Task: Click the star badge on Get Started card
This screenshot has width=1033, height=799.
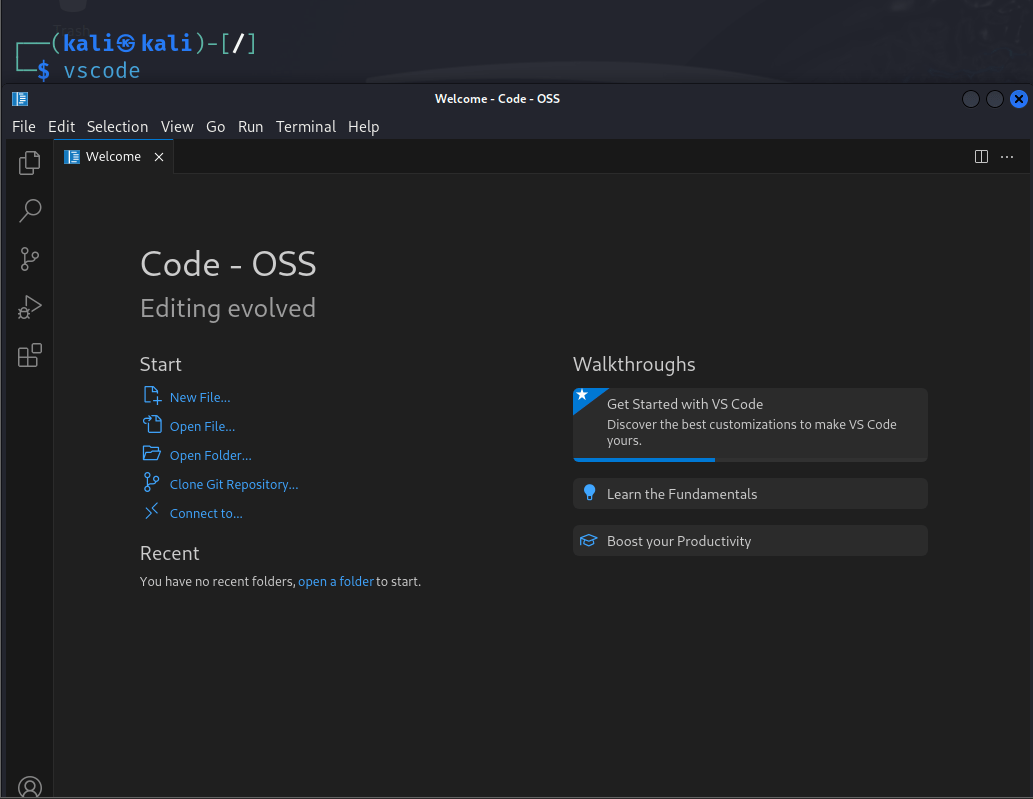Action: click(582, 395)
